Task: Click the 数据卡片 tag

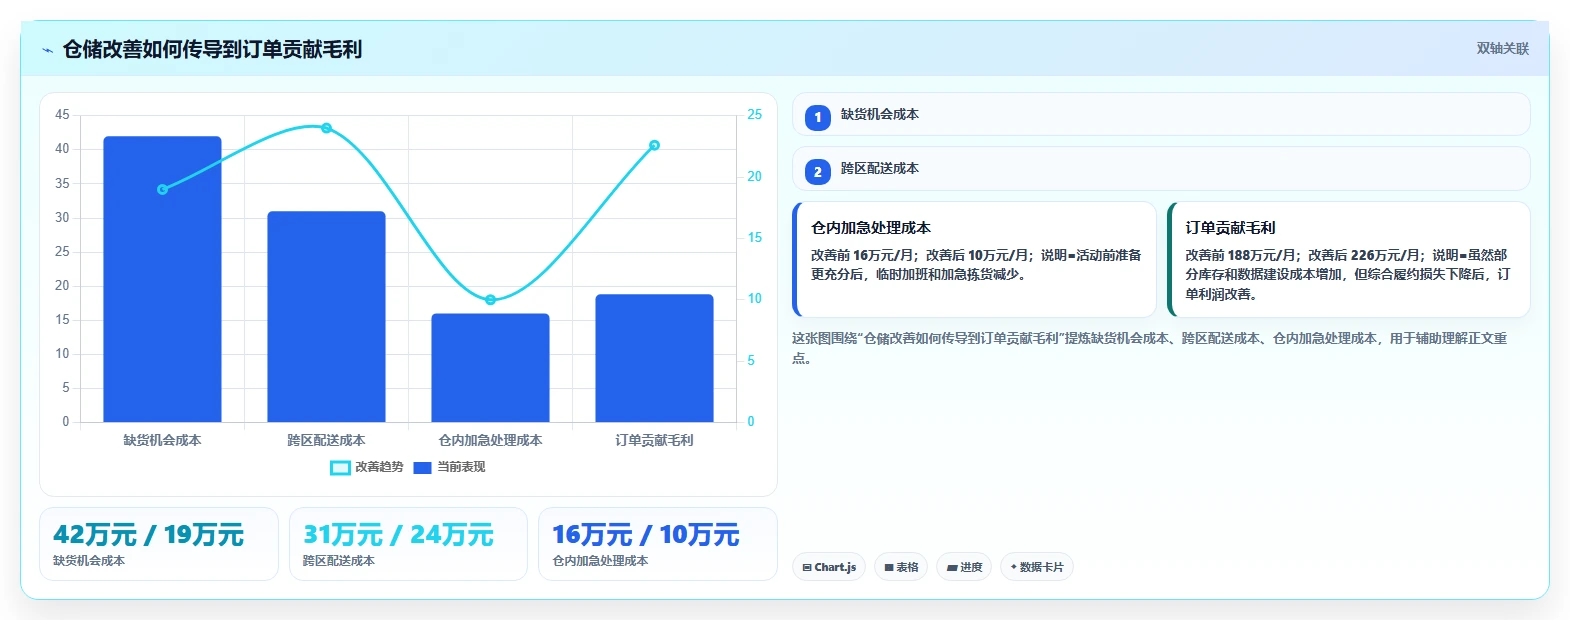Action: (1037, 567)
